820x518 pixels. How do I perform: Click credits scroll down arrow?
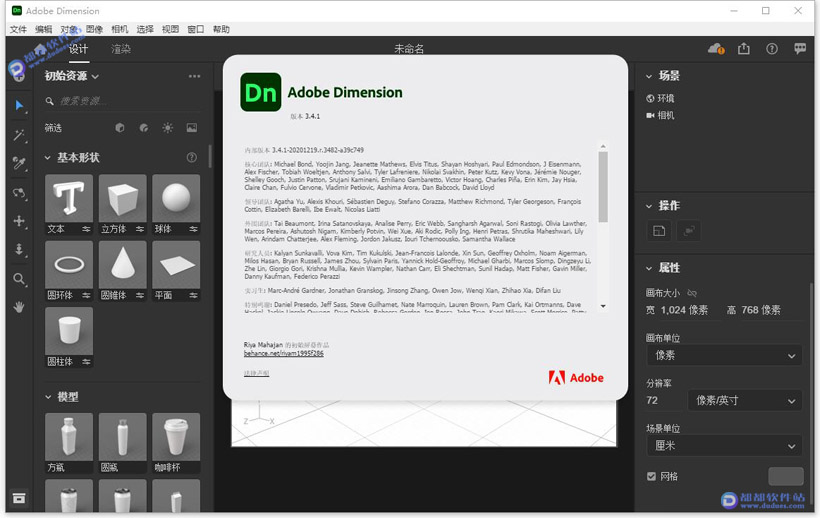click(603, 306)
